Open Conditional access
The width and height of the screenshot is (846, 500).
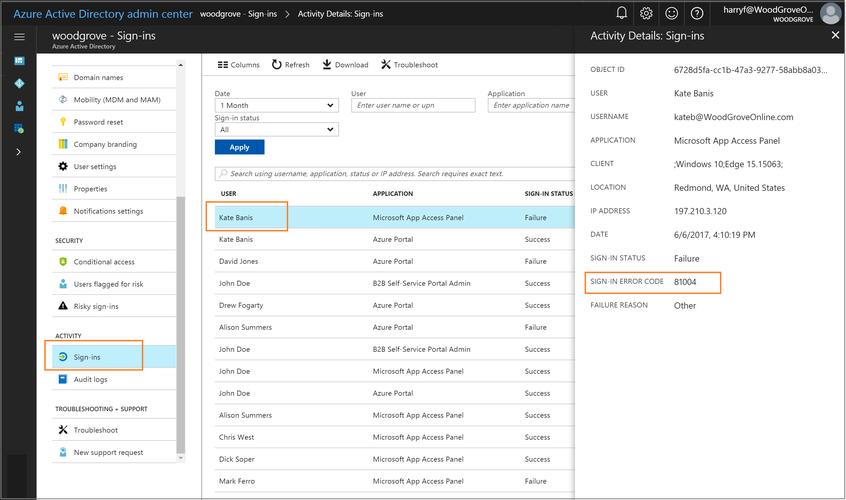tap(114, 262)
